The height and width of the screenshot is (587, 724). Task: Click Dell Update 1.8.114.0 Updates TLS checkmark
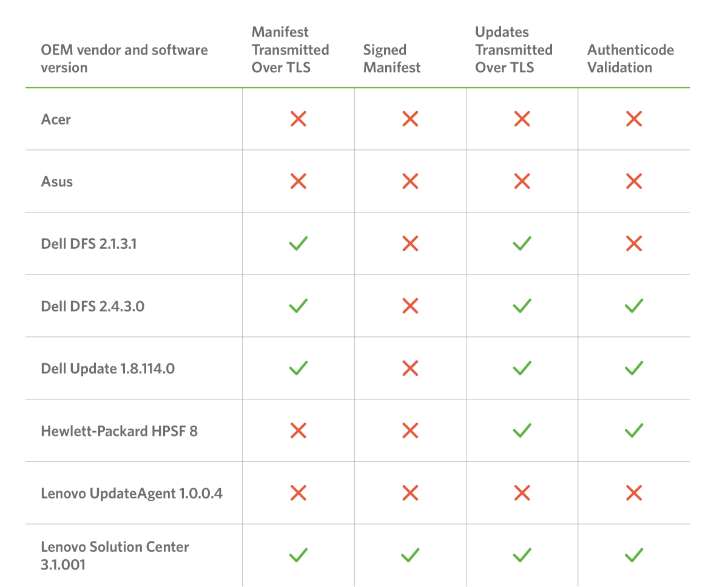[x=521, y=368]
